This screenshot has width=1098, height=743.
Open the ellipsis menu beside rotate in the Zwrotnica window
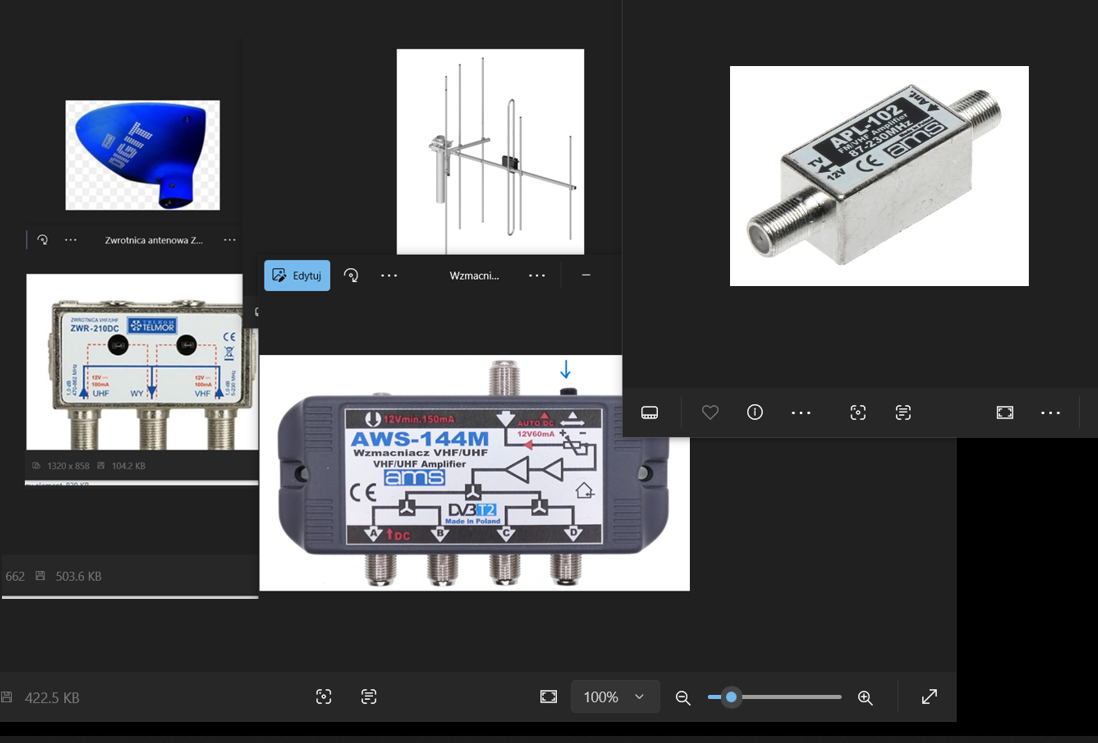(x=71, y=239)
